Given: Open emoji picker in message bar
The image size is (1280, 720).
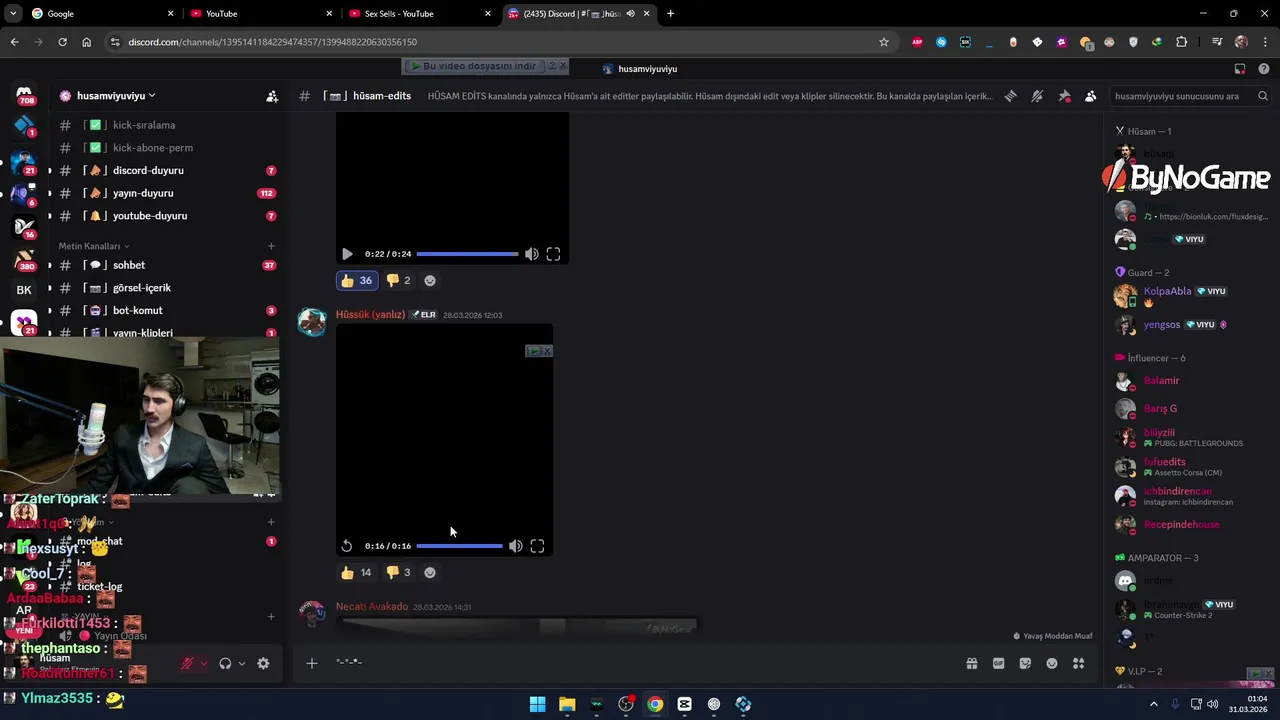Looking at the screenshot, I should pos(1052,663).
